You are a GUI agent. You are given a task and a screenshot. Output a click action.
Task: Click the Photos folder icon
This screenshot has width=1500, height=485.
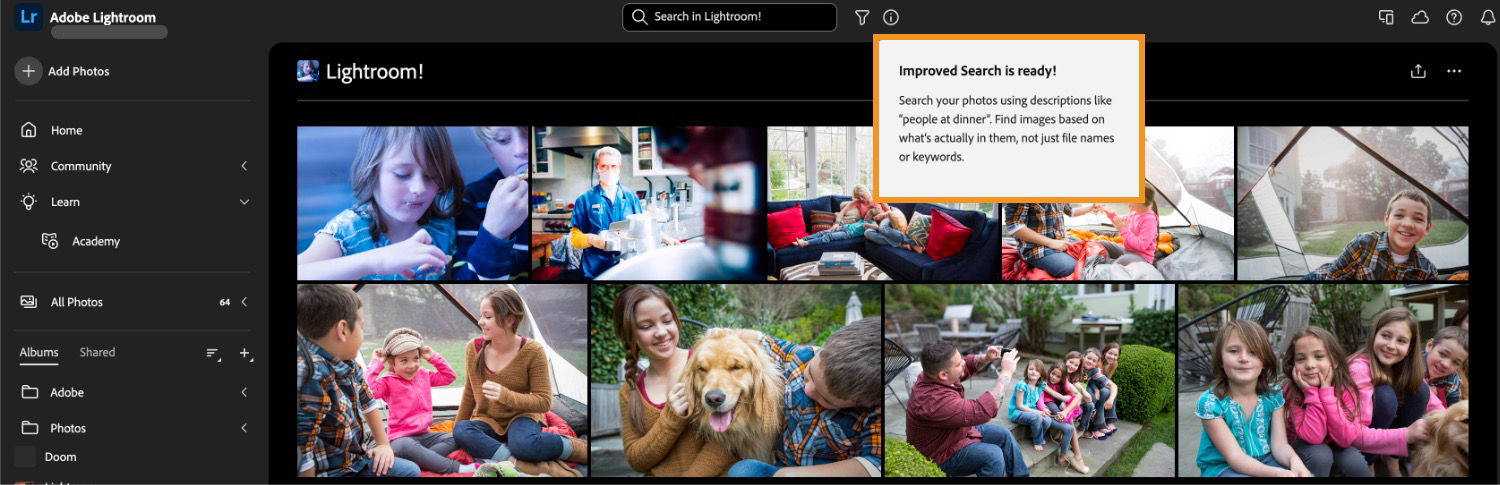point(30,428)
